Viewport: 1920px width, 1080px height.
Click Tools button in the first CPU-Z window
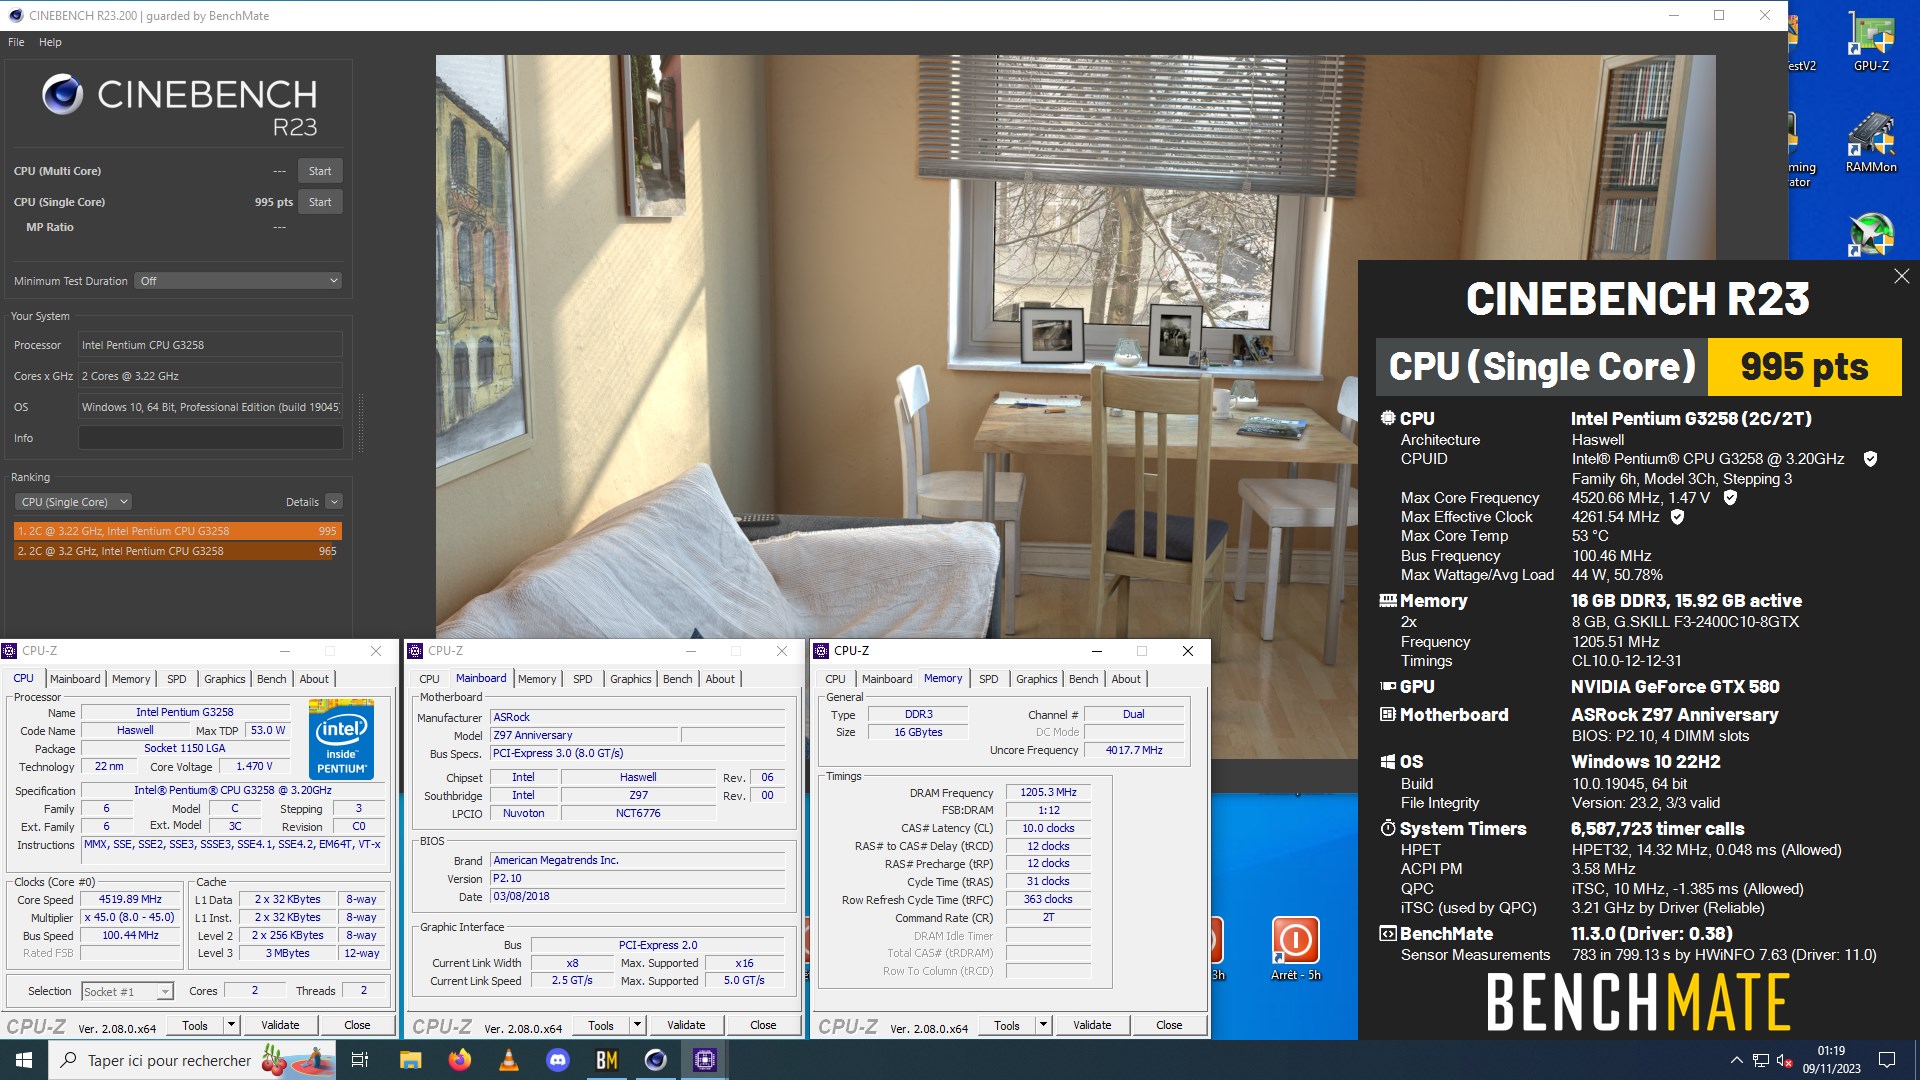tap(195, 1025)
